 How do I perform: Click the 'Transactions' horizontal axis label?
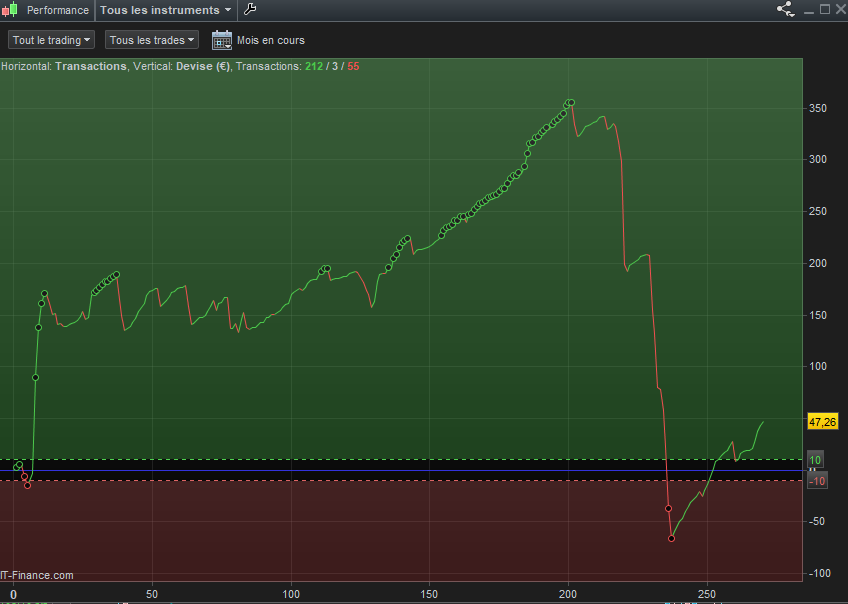91,67
